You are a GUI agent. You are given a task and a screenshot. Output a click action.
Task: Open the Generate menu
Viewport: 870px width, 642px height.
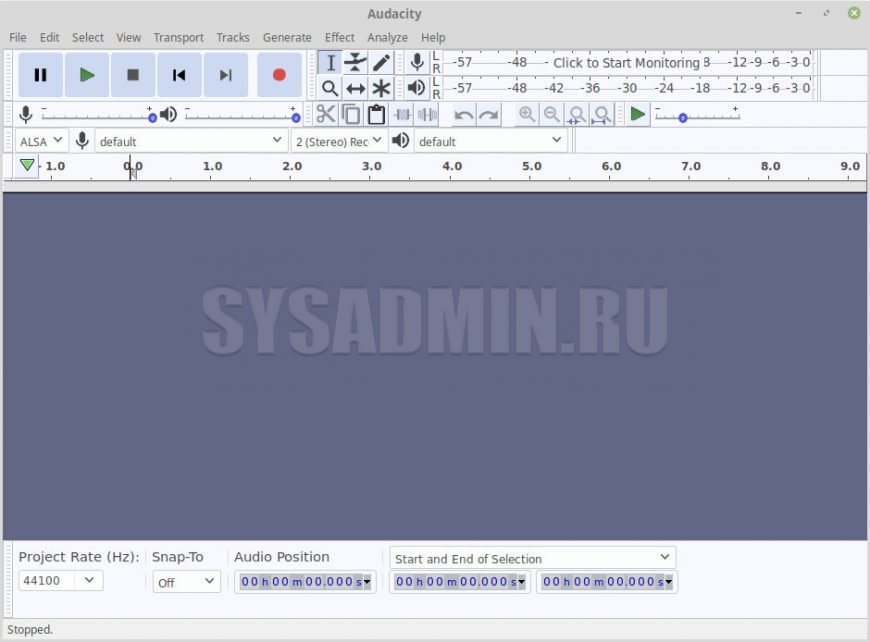pos(287,37)
